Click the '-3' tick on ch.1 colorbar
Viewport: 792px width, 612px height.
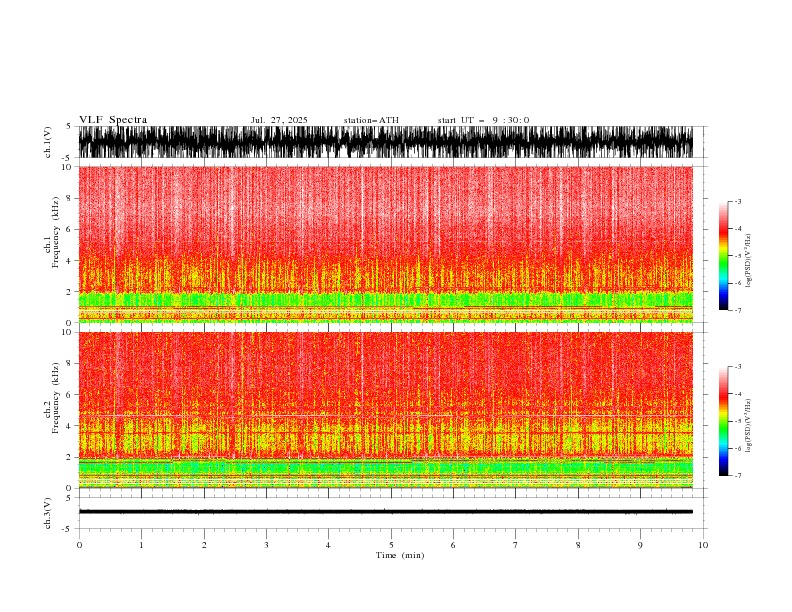738,201
